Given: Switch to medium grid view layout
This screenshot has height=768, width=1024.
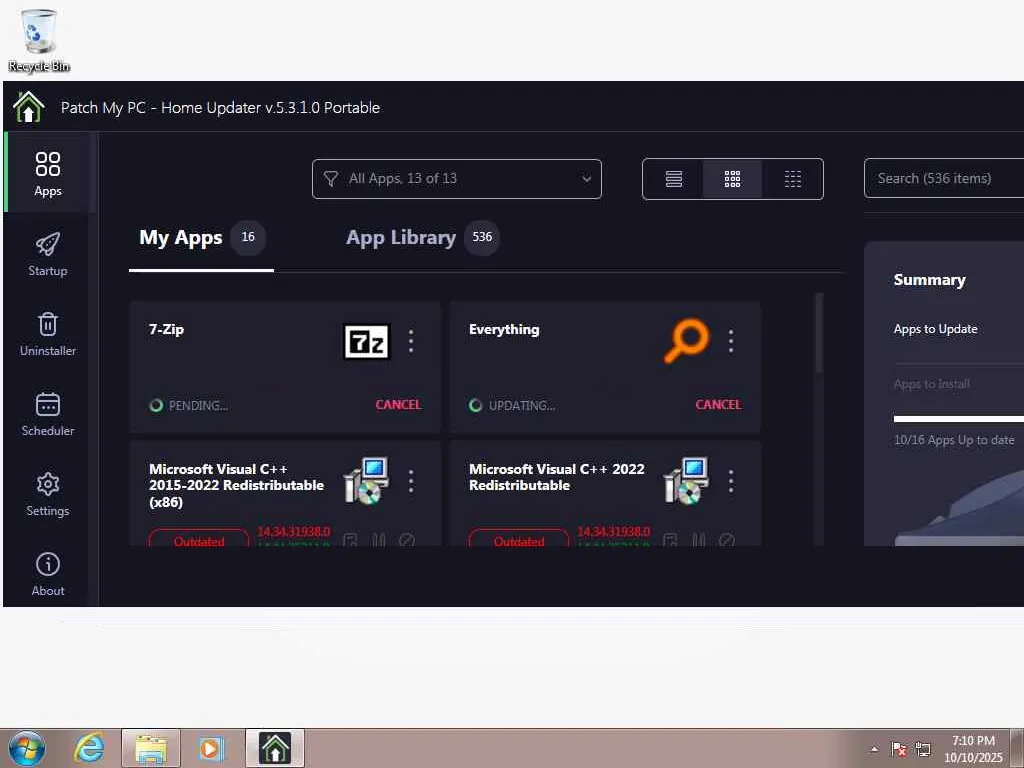Looking at the screenshot, I should 732,179.
